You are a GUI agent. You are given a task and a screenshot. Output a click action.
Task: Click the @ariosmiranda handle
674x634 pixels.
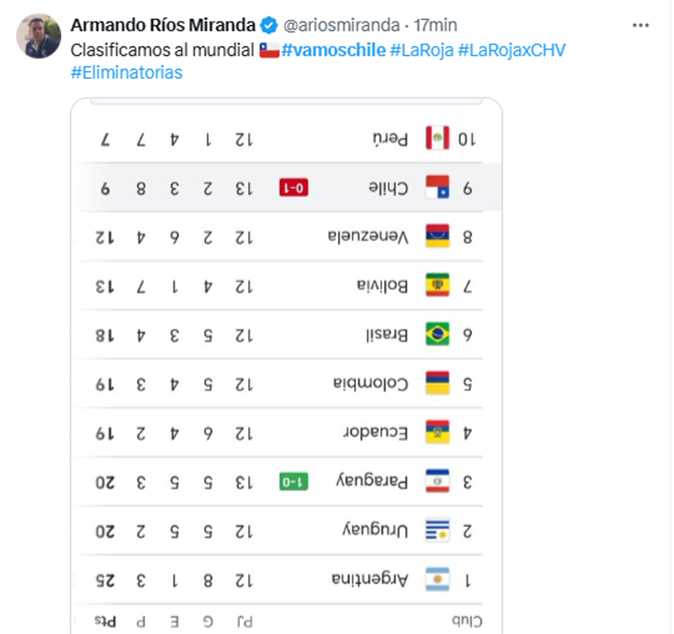(x=342, y=25)
